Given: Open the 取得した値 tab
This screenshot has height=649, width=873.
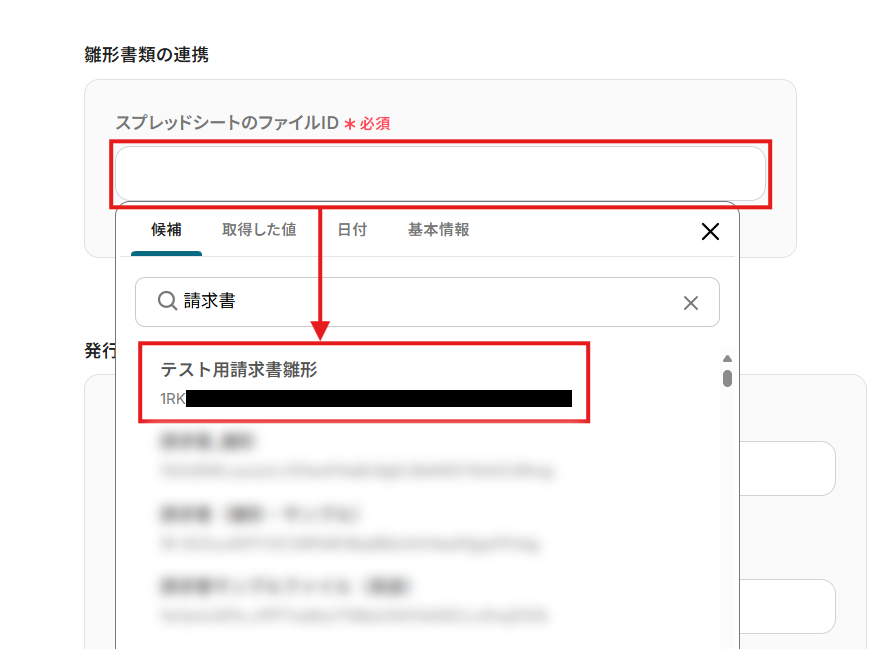Looking at the screenshot, I should pyautogui.click(x=259, y=230).
